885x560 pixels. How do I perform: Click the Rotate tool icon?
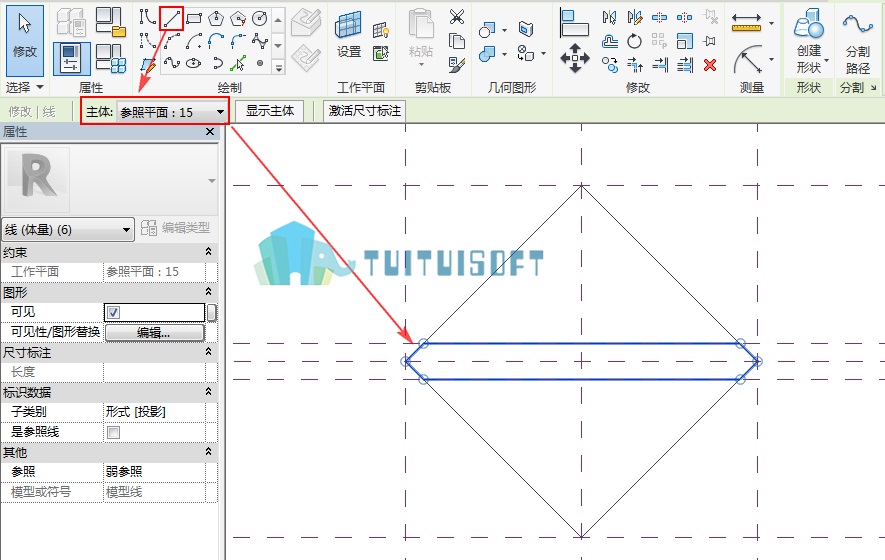pos(634,41)
